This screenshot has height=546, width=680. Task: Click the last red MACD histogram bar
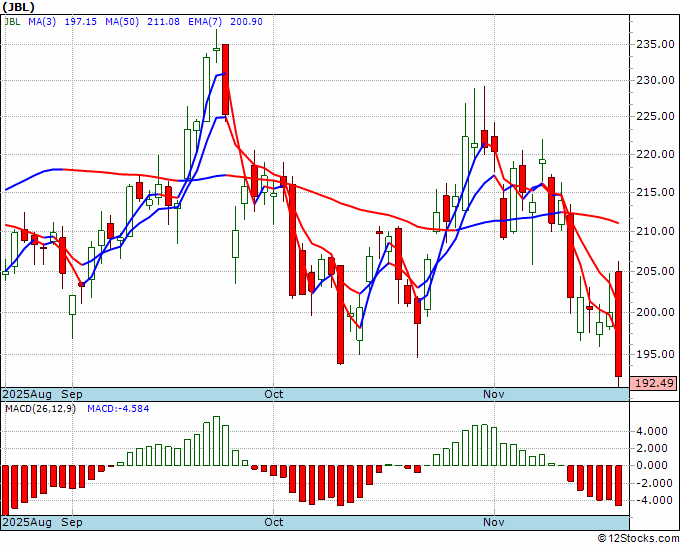[x=618, y=485]
